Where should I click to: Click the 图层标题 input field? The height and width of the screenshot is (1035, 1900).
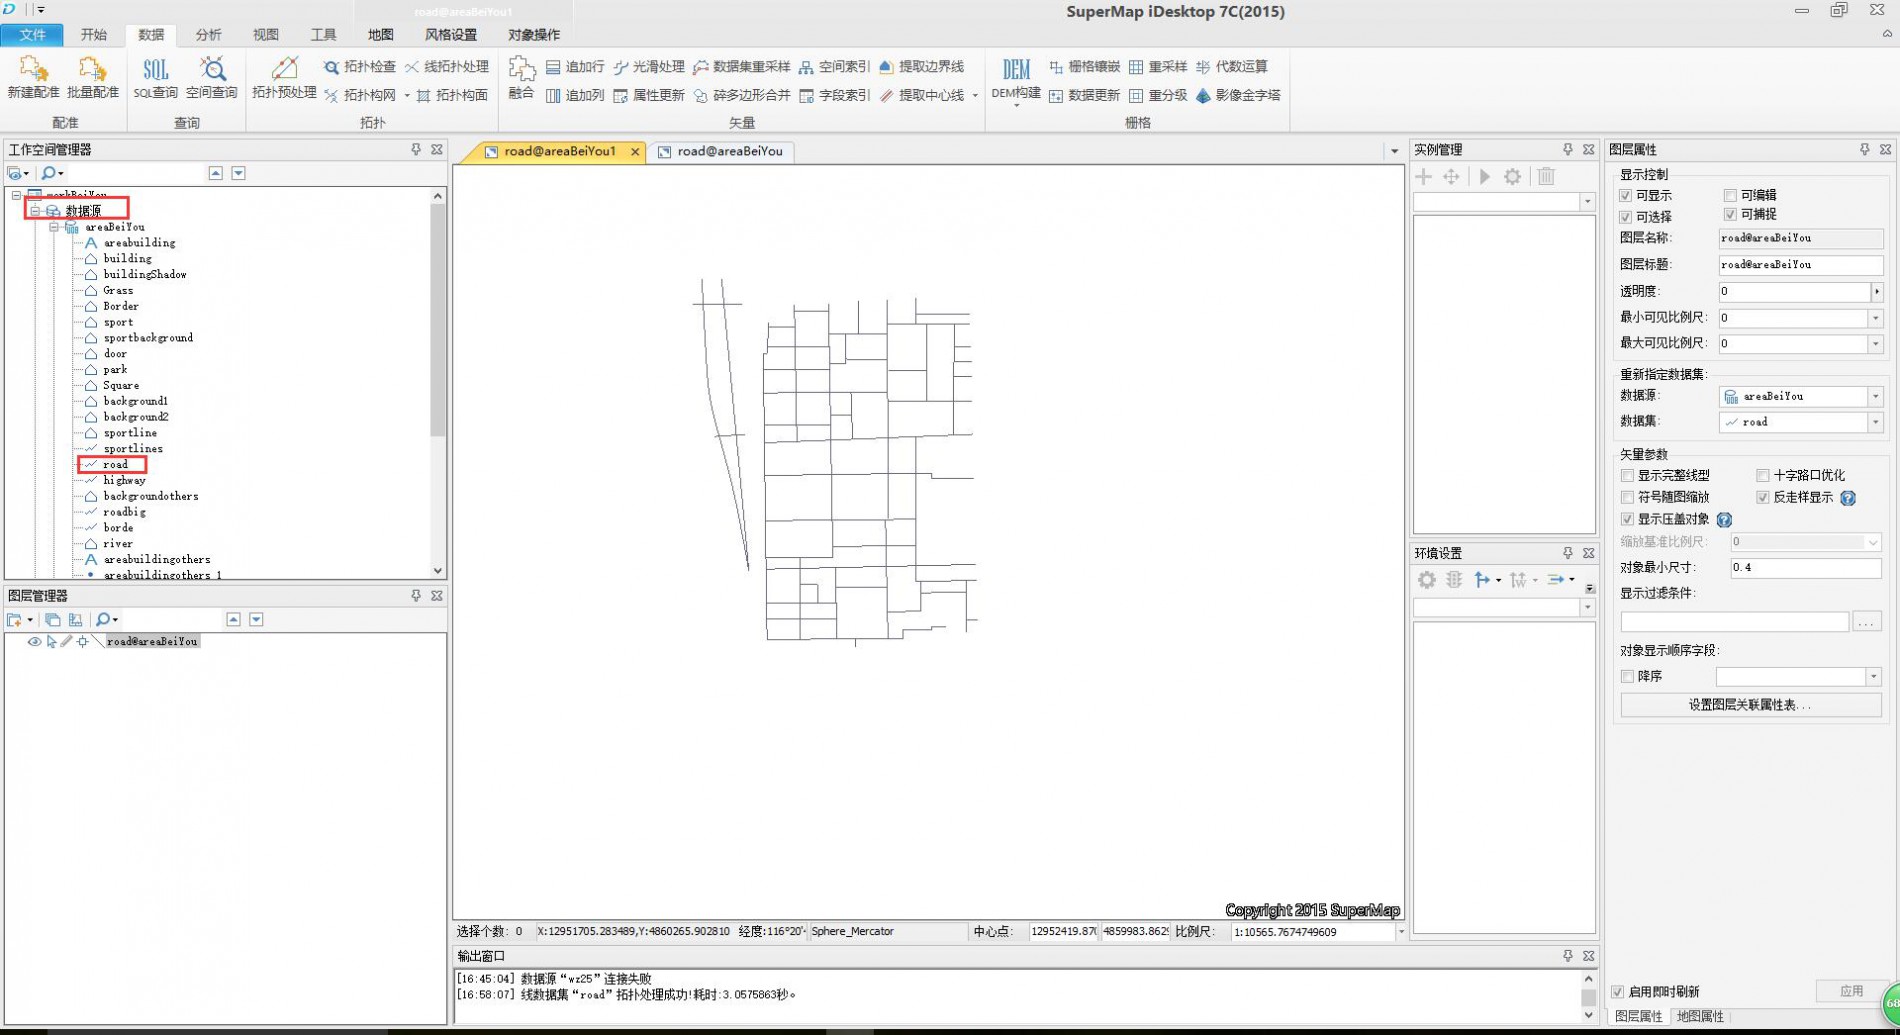1800,265
